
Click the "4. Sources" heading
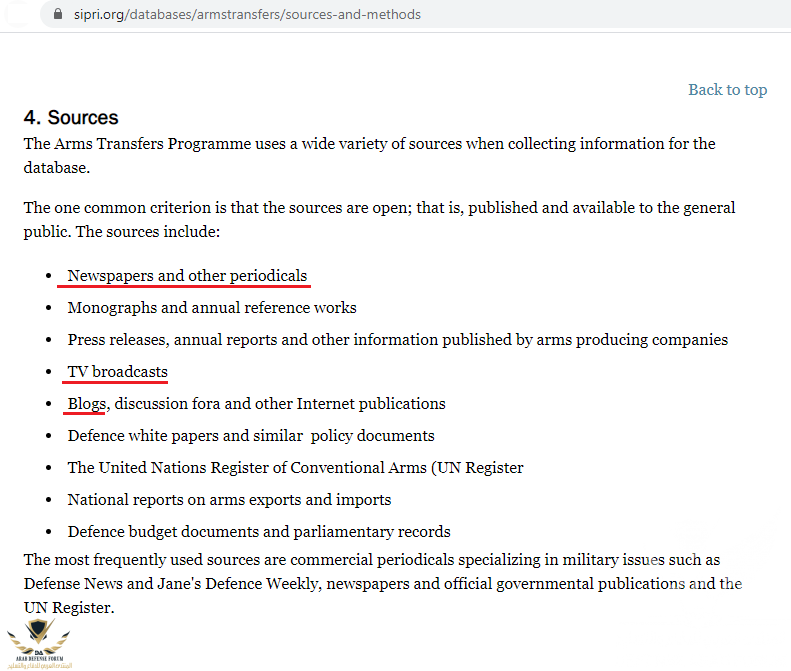(x=71, y=118)
